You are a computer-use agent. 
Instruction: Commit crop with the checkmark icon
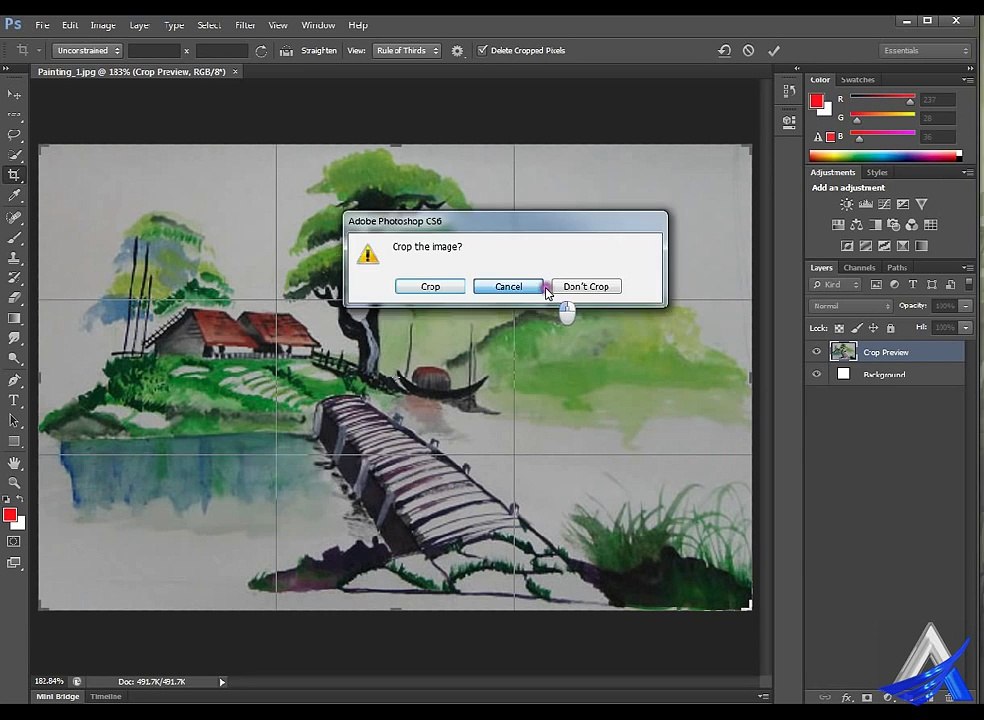[x=774, y=51]
